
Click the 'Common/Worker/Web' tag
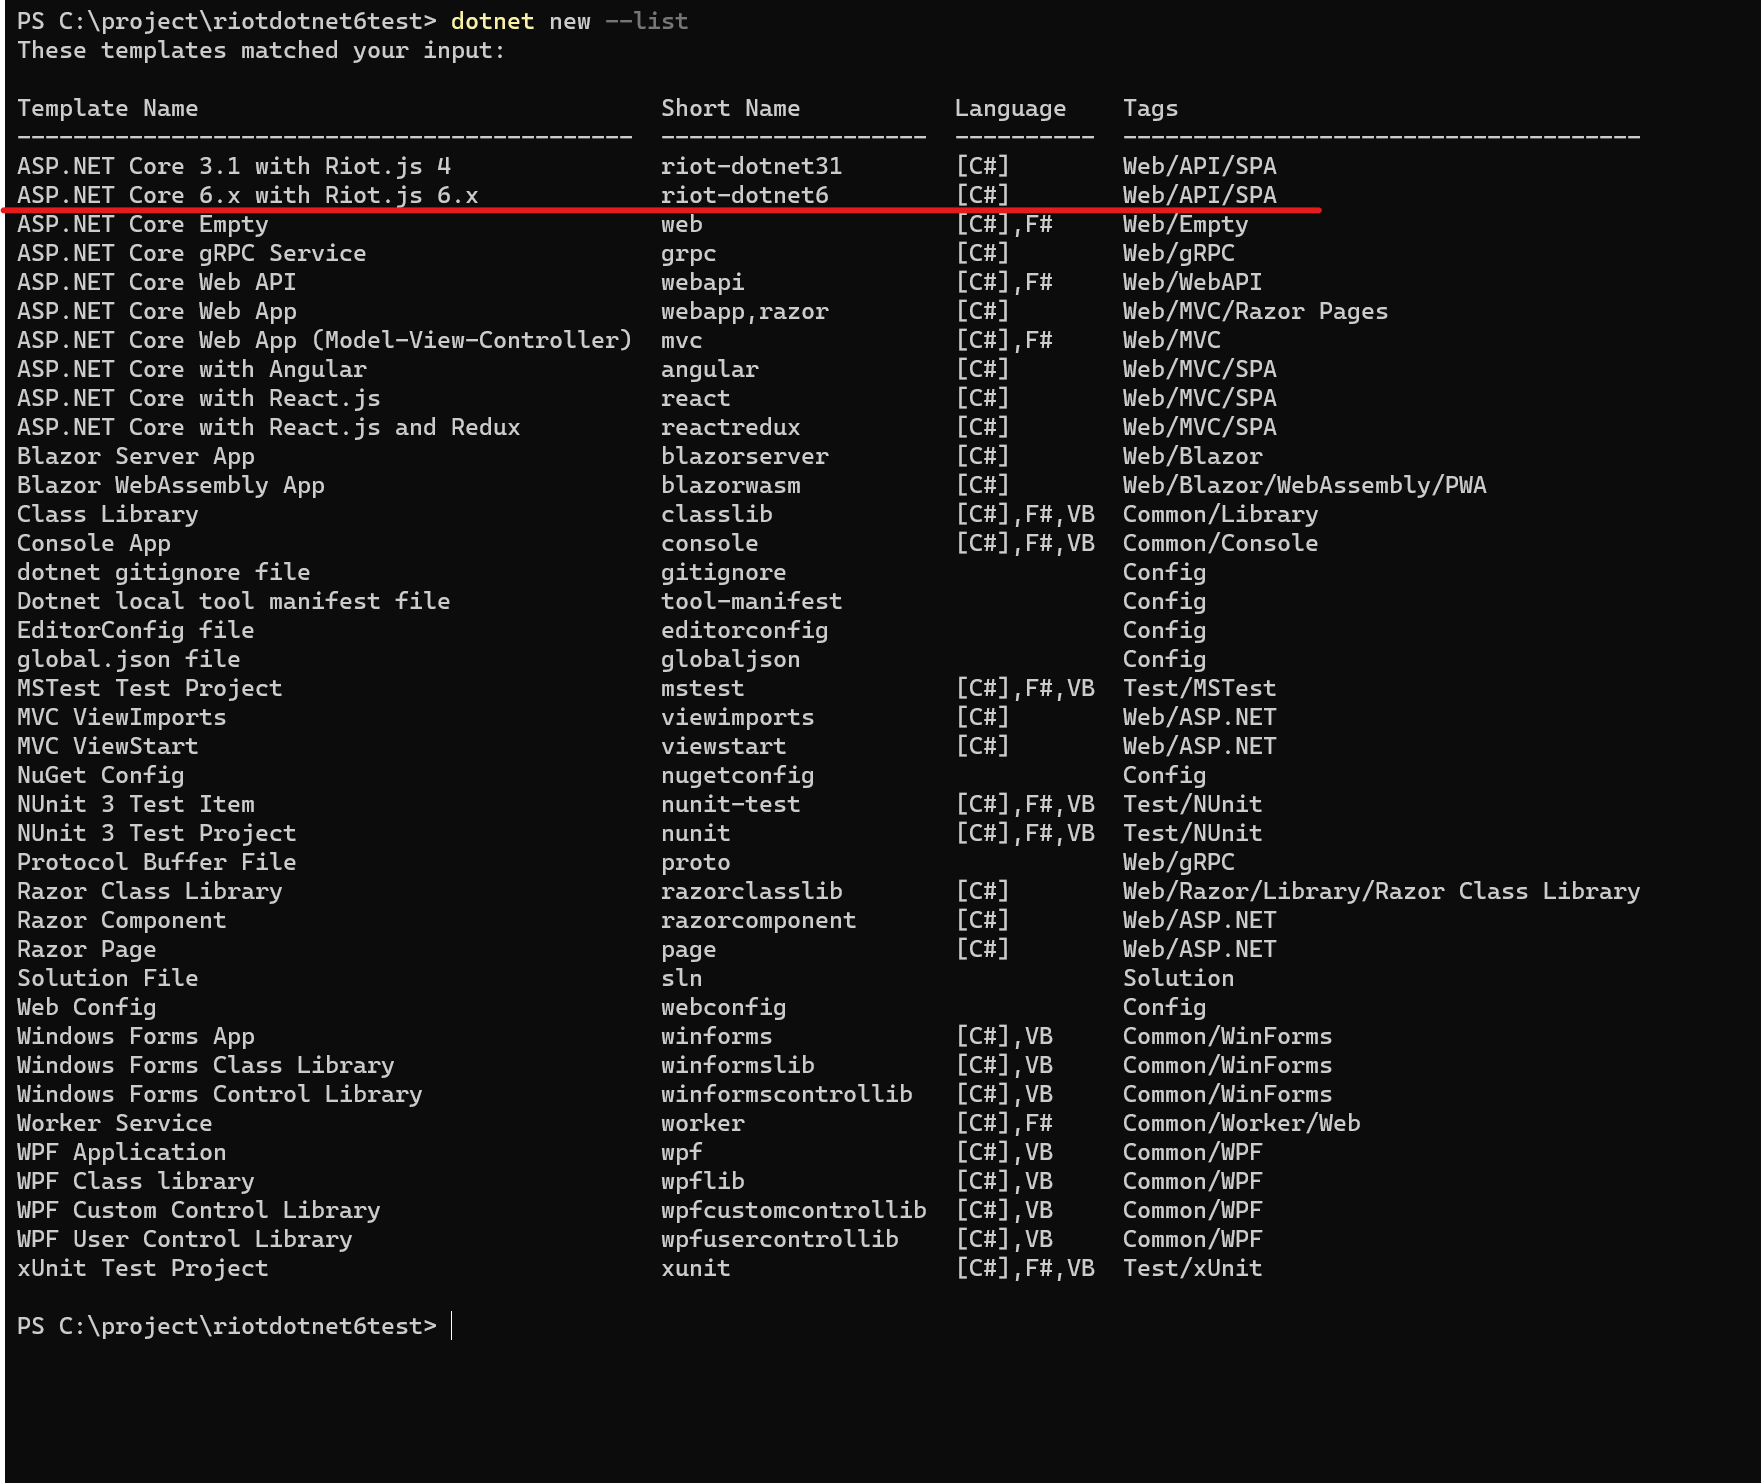1241,1123
